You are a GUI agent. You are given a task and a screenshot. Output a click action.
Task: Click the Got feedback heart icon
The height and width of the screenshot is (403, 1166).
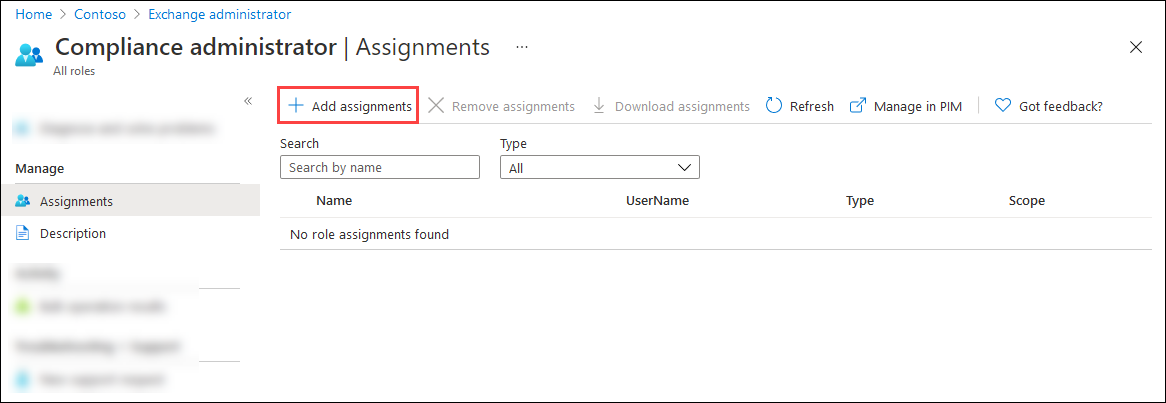coord(1003,106)
